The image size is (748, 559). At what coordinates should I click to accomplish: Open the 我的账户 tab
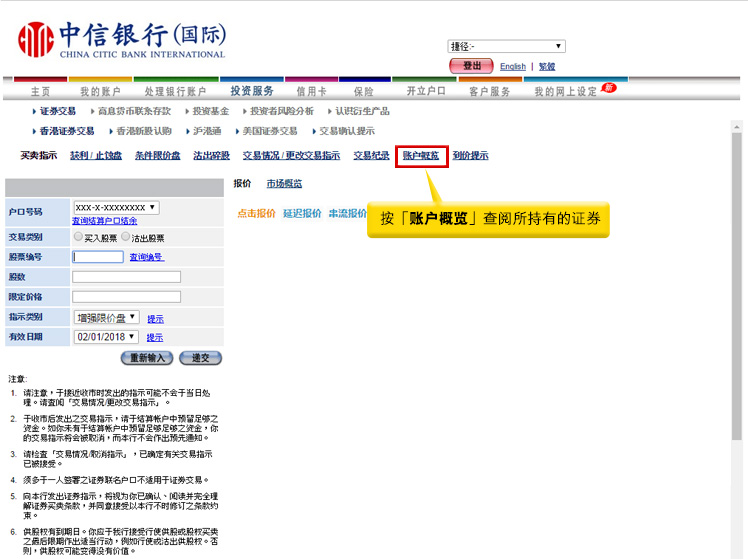100,91
